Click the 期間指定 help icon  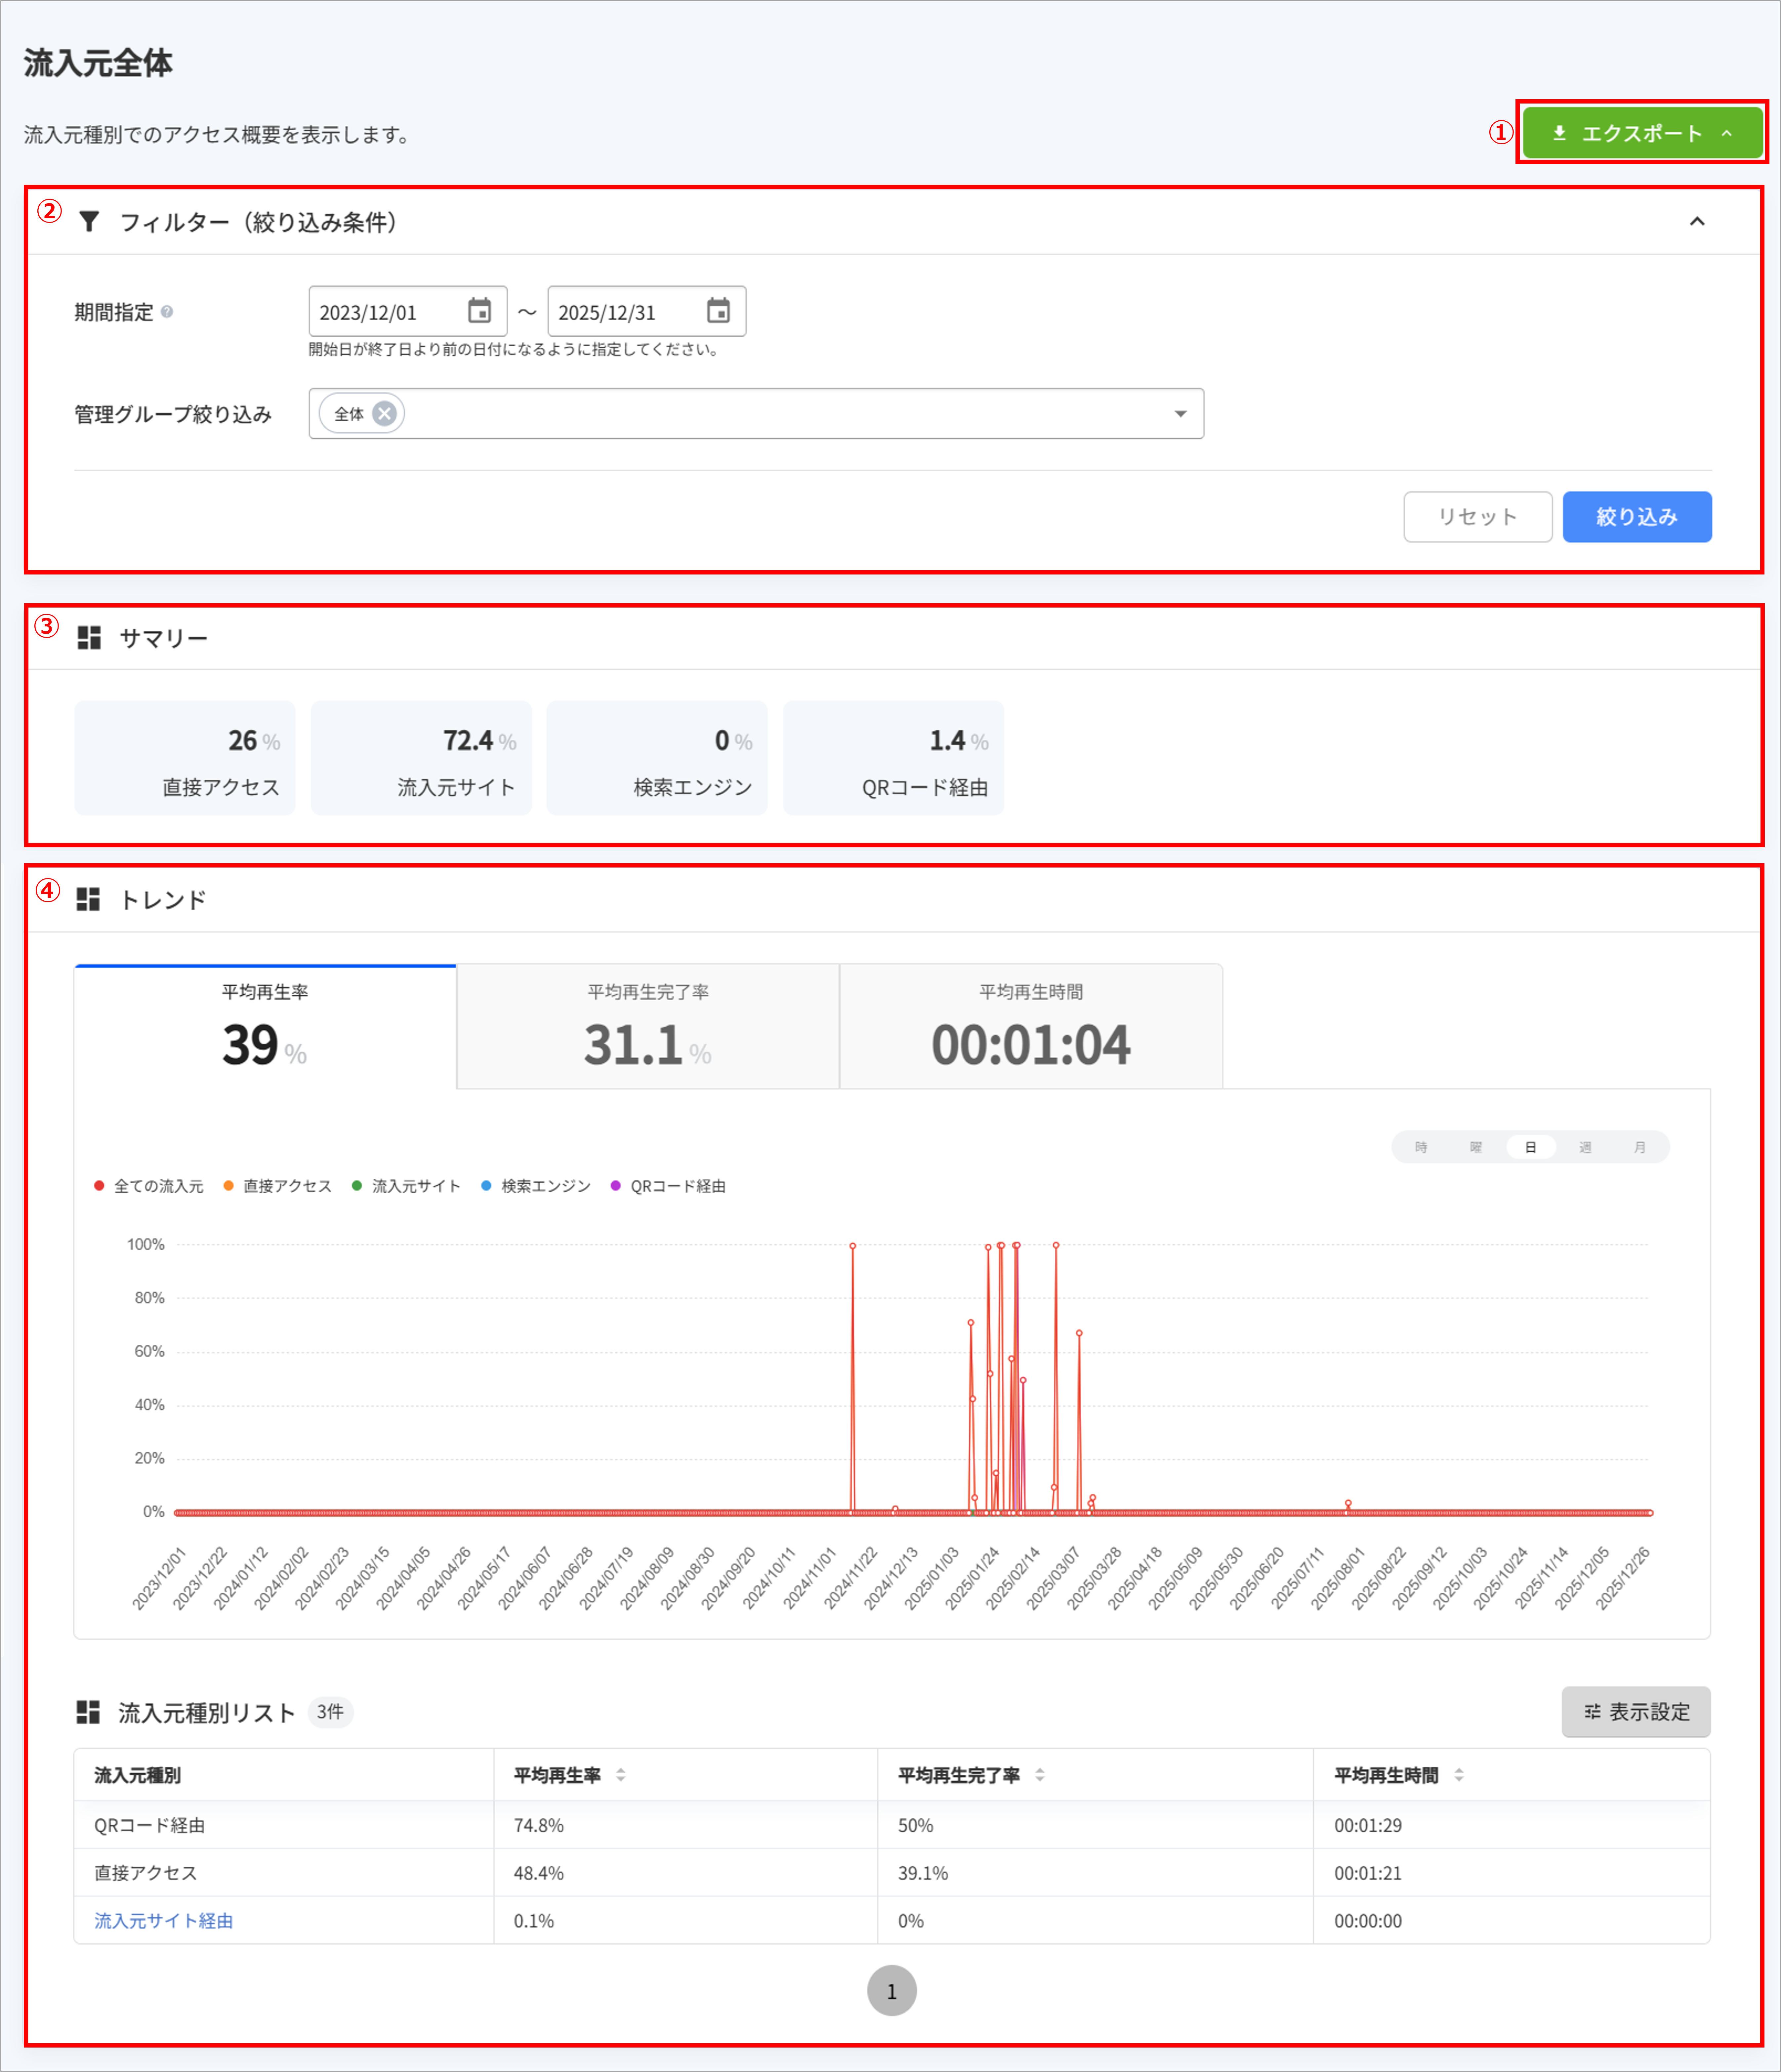click(x=167, y=312)
